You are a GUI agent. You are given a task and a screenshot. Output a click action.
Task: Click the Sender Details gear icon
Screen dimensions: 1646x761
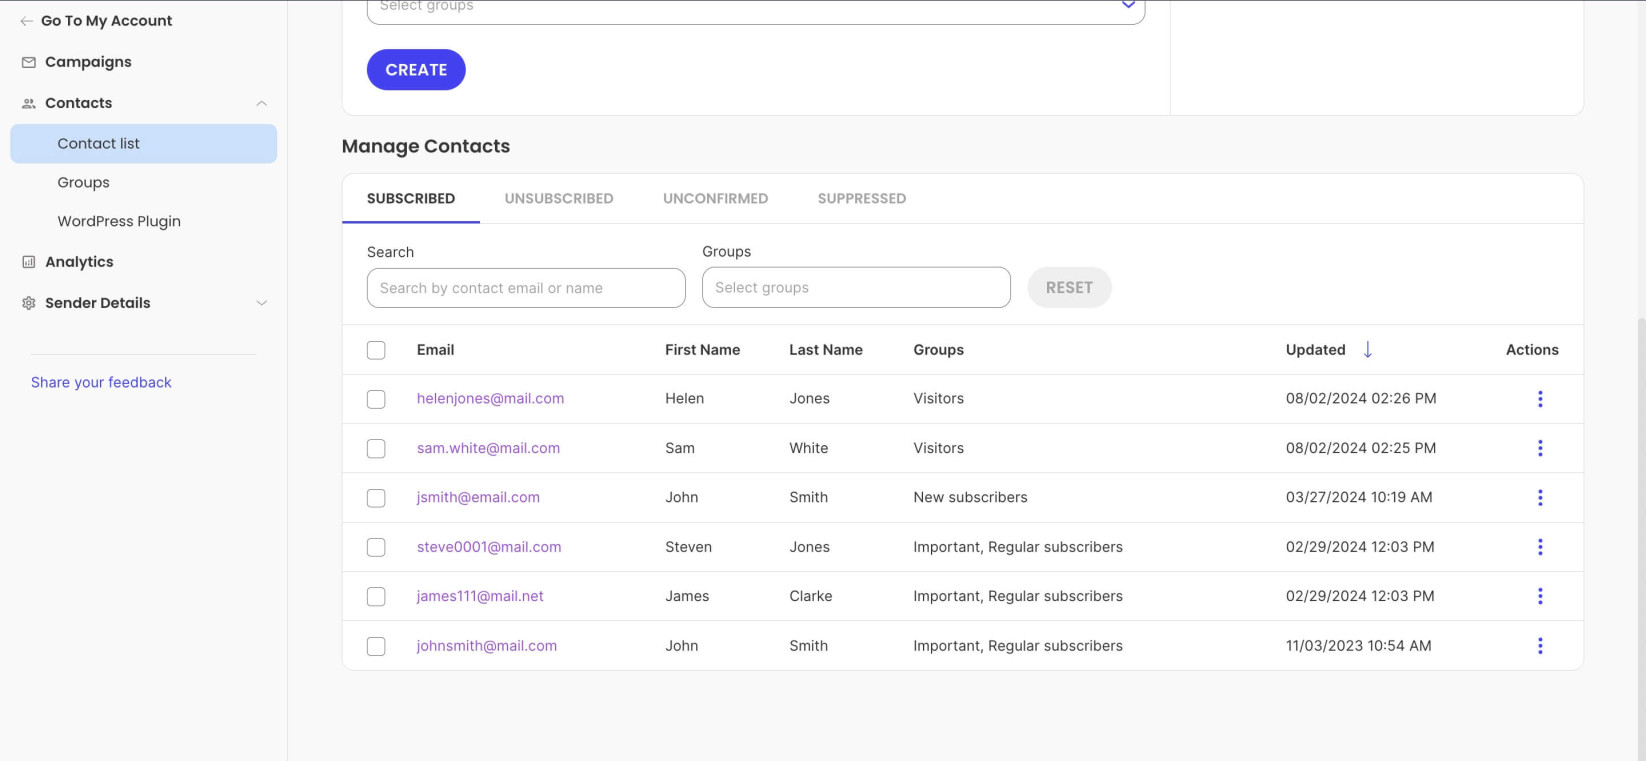(x=29, y=303)
